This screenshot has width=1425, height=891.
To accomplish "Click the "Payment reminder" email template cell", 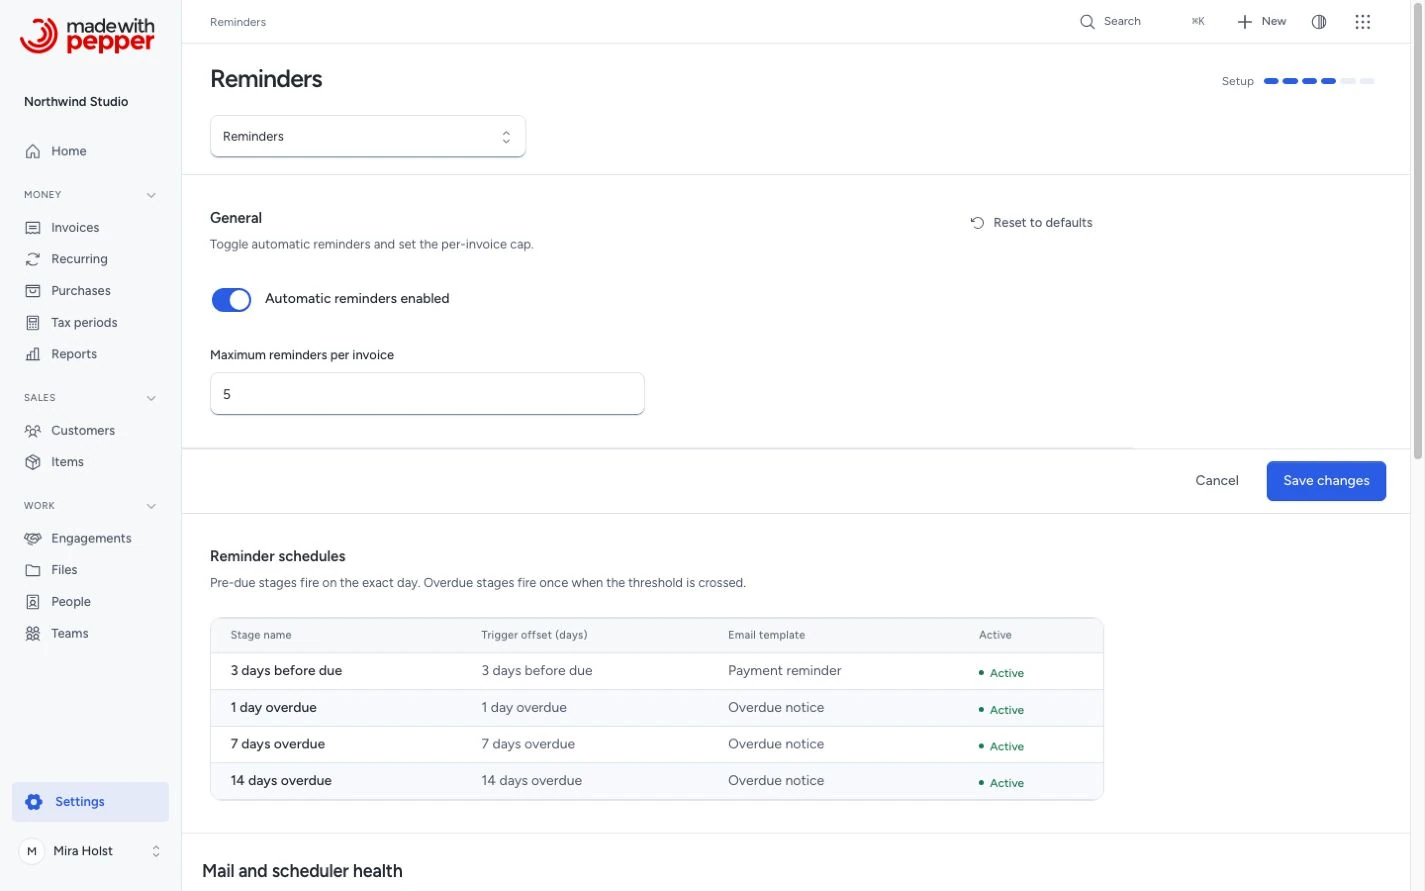I will [785, 671].
